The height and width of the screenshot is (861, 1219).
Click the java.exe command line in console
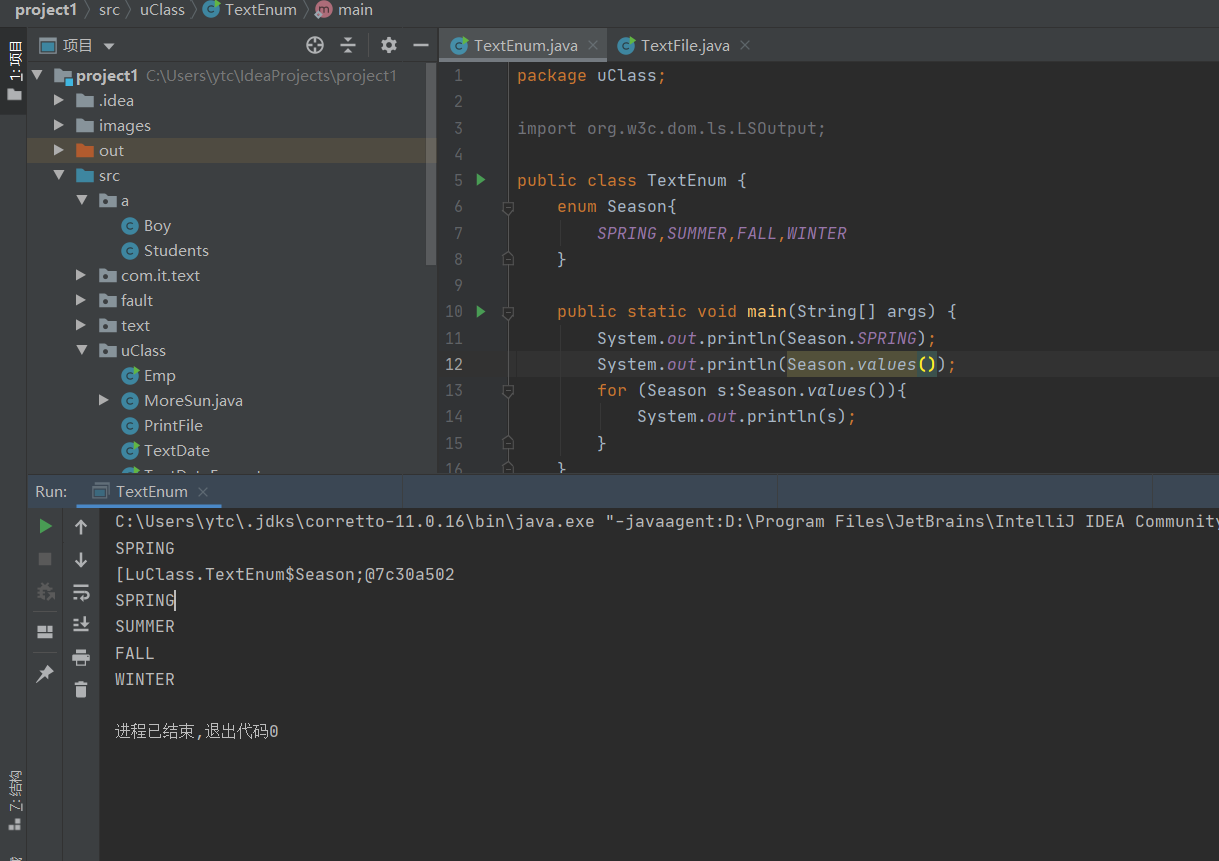coord(666,521)
